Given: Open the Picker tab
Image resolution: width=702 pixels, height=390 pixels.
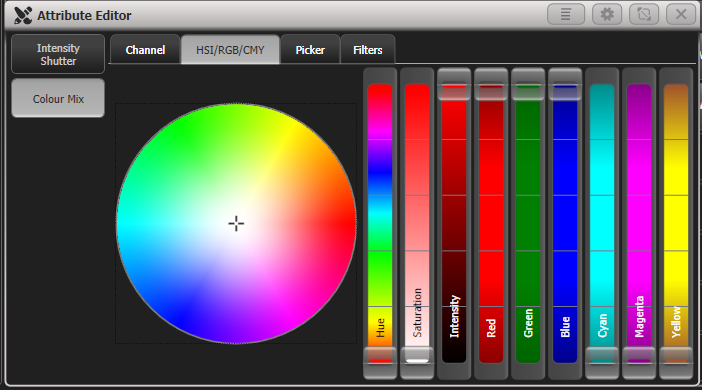Looking at the screenshot, I should tap(310, 50).
